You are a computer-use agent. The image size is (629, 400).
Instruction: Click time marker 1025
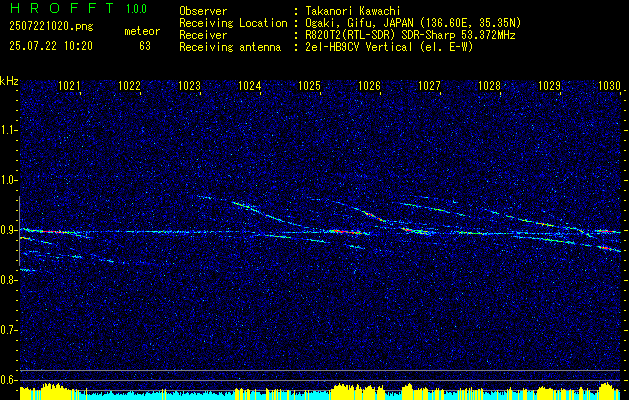(x=309, y=85)
